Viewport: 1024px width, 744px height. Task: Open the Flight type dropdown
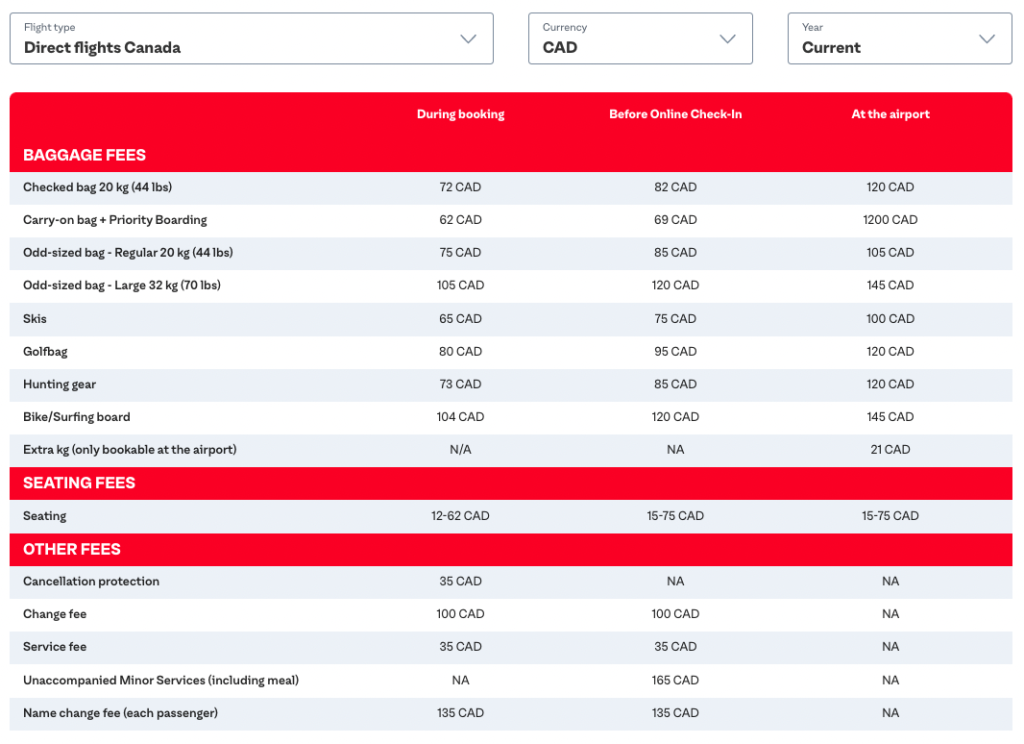250,38
